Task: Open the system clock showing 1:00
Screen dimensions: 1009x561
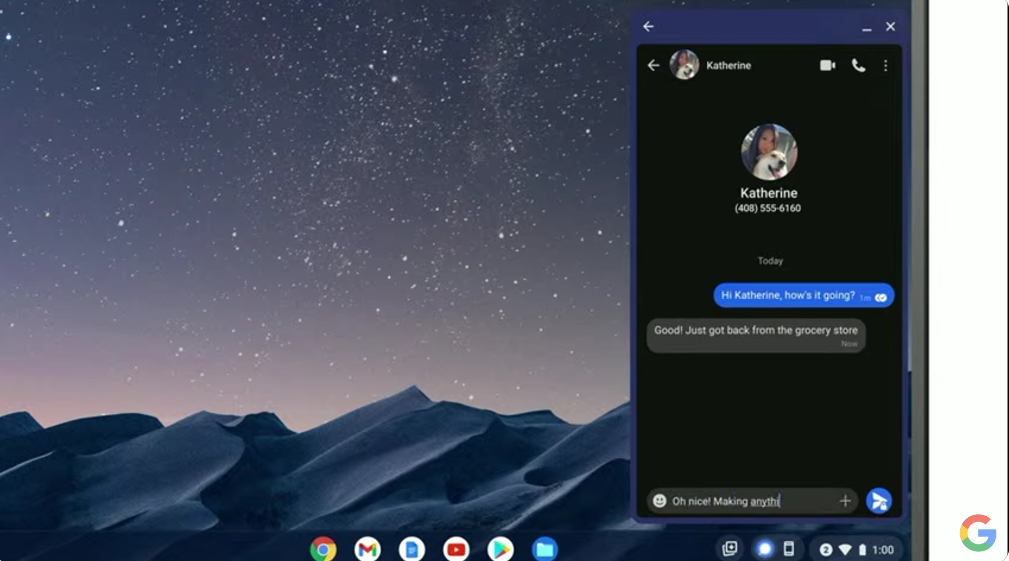Action: pyautogui.click(x=883, y=550)
